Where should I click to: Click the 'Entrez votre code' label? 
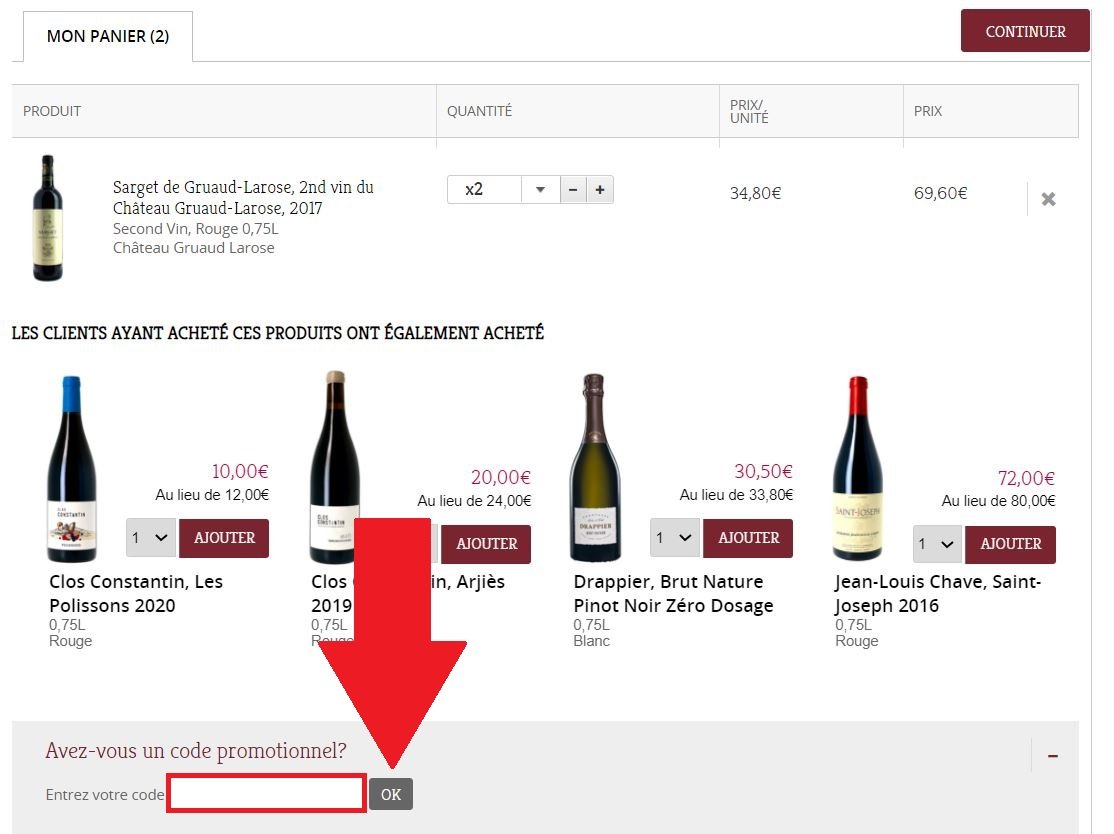(x=105, y=794)
